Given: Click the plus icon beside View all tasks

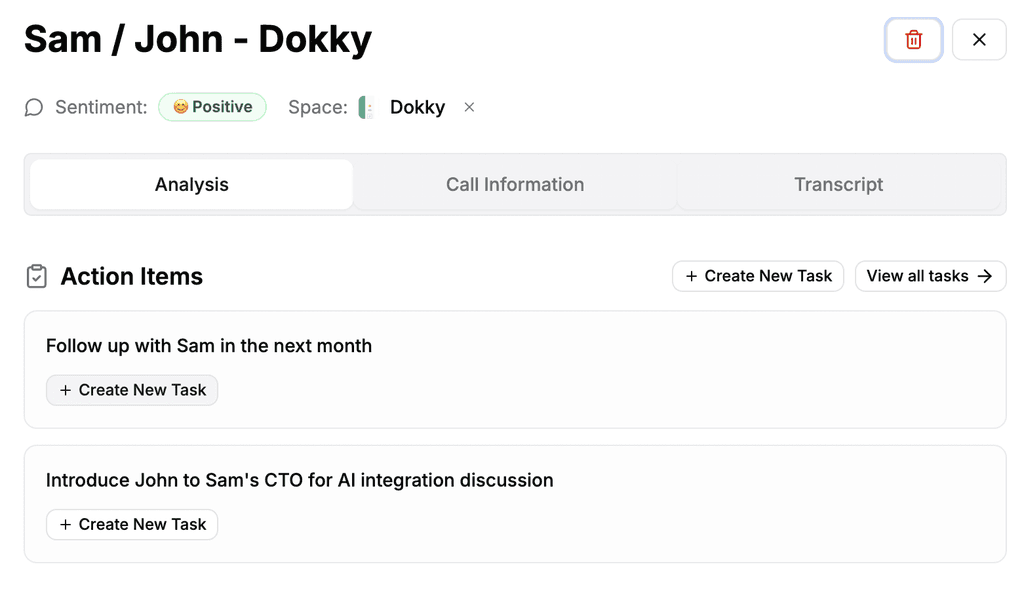Looking at the screenshot, I should 691,277.
